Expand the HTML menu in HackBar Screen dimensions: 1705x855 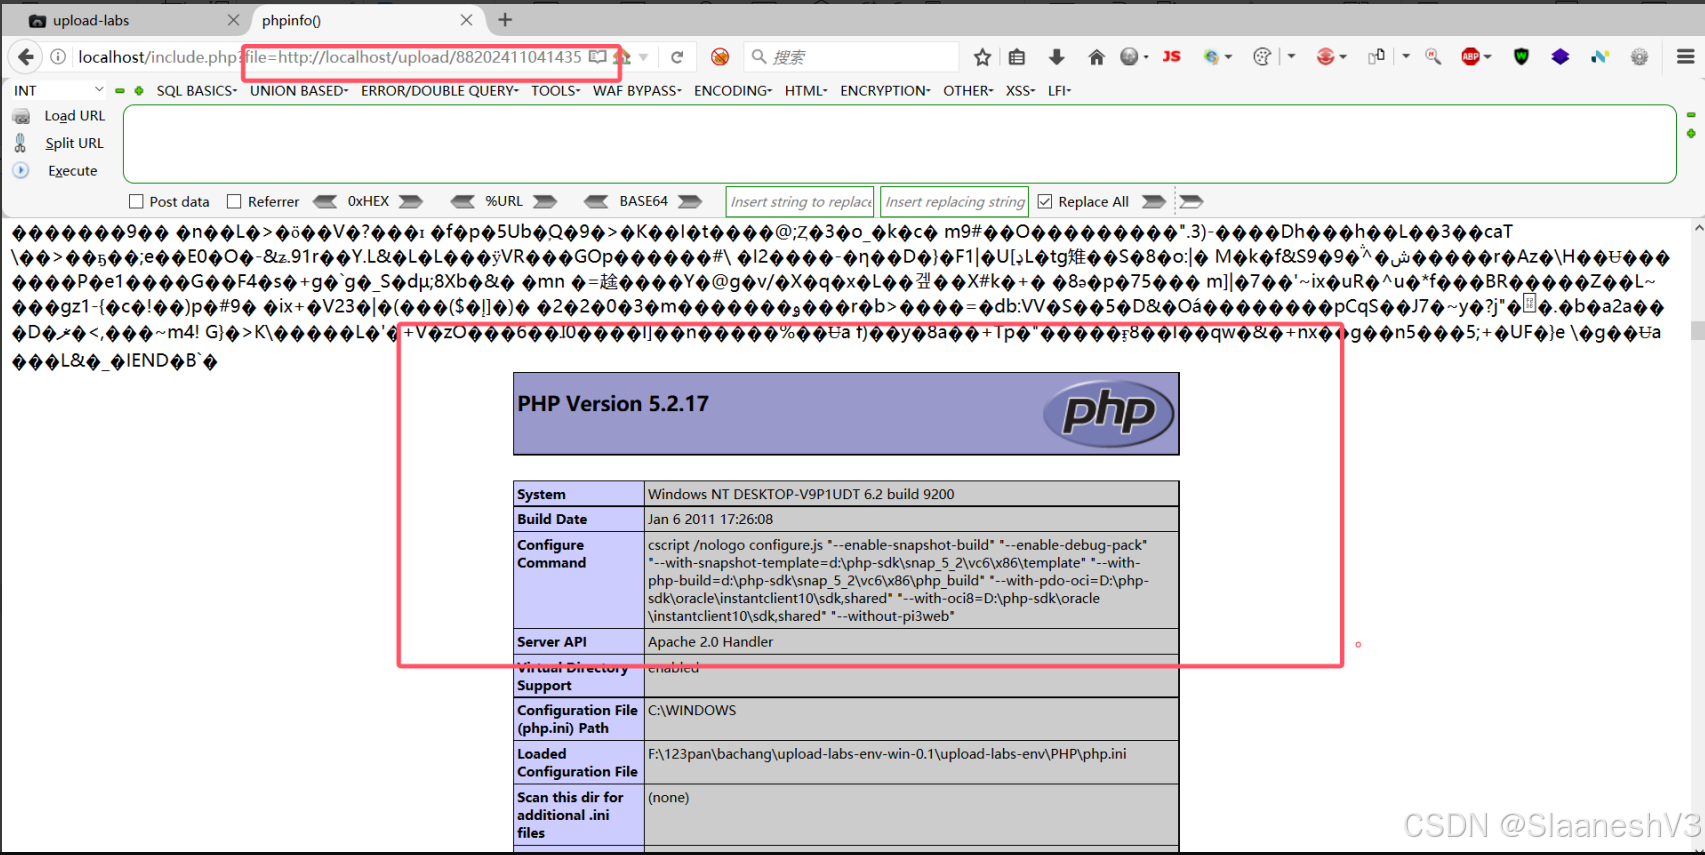pyautogui.click(x=806, y=90)
